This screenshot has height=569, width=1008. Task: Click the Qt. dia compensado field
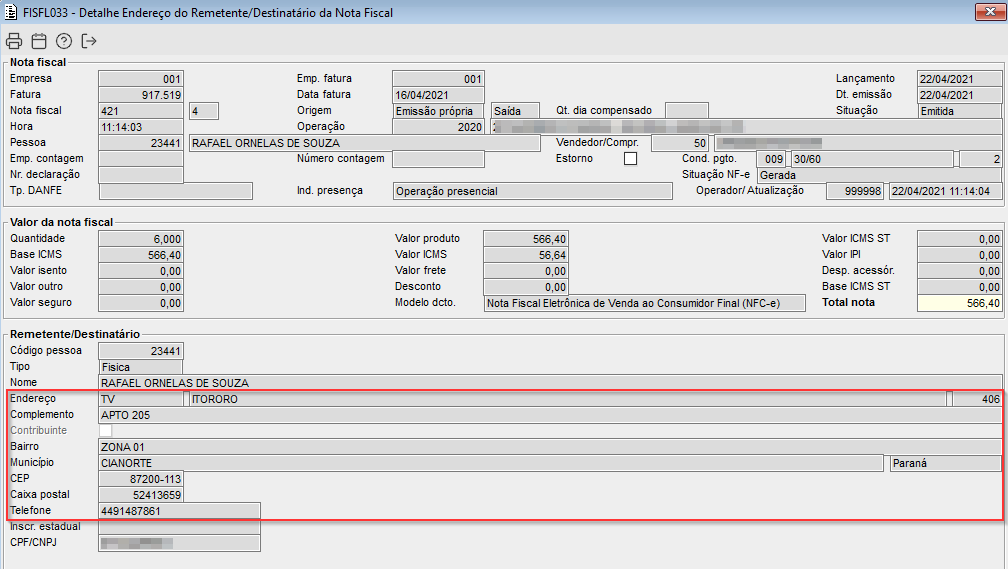(x=687, y=111)
